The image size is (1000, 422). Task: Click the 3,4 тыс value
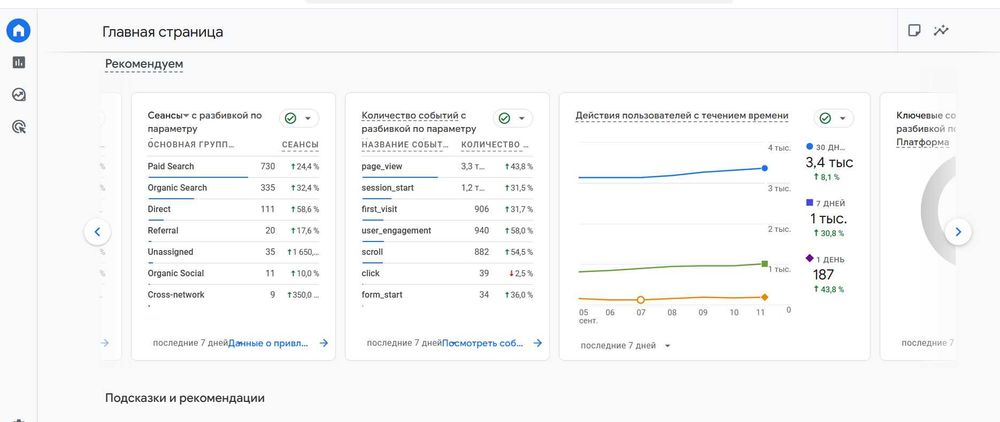click(829, 163)
